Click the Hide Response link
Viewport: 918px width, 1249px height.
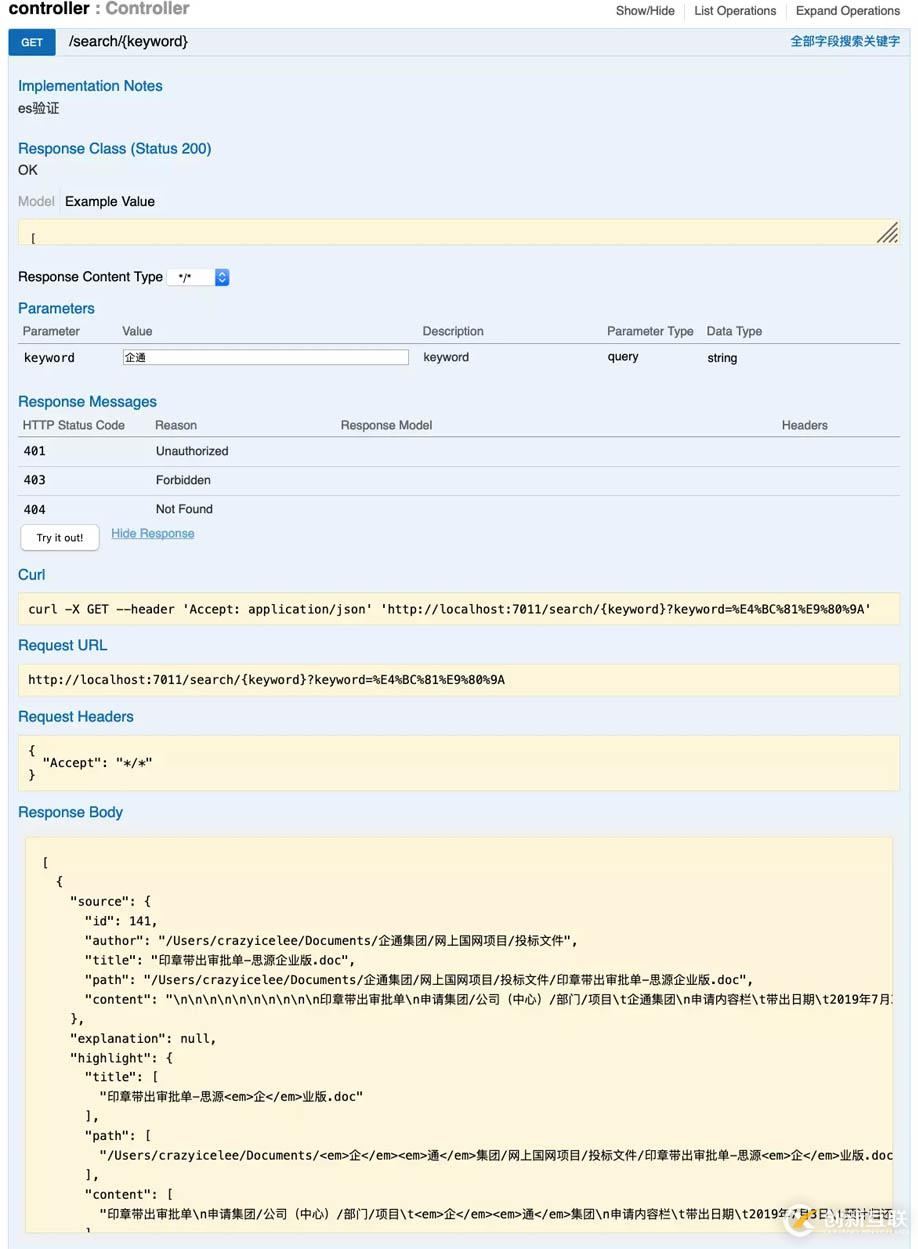[153, 534]
